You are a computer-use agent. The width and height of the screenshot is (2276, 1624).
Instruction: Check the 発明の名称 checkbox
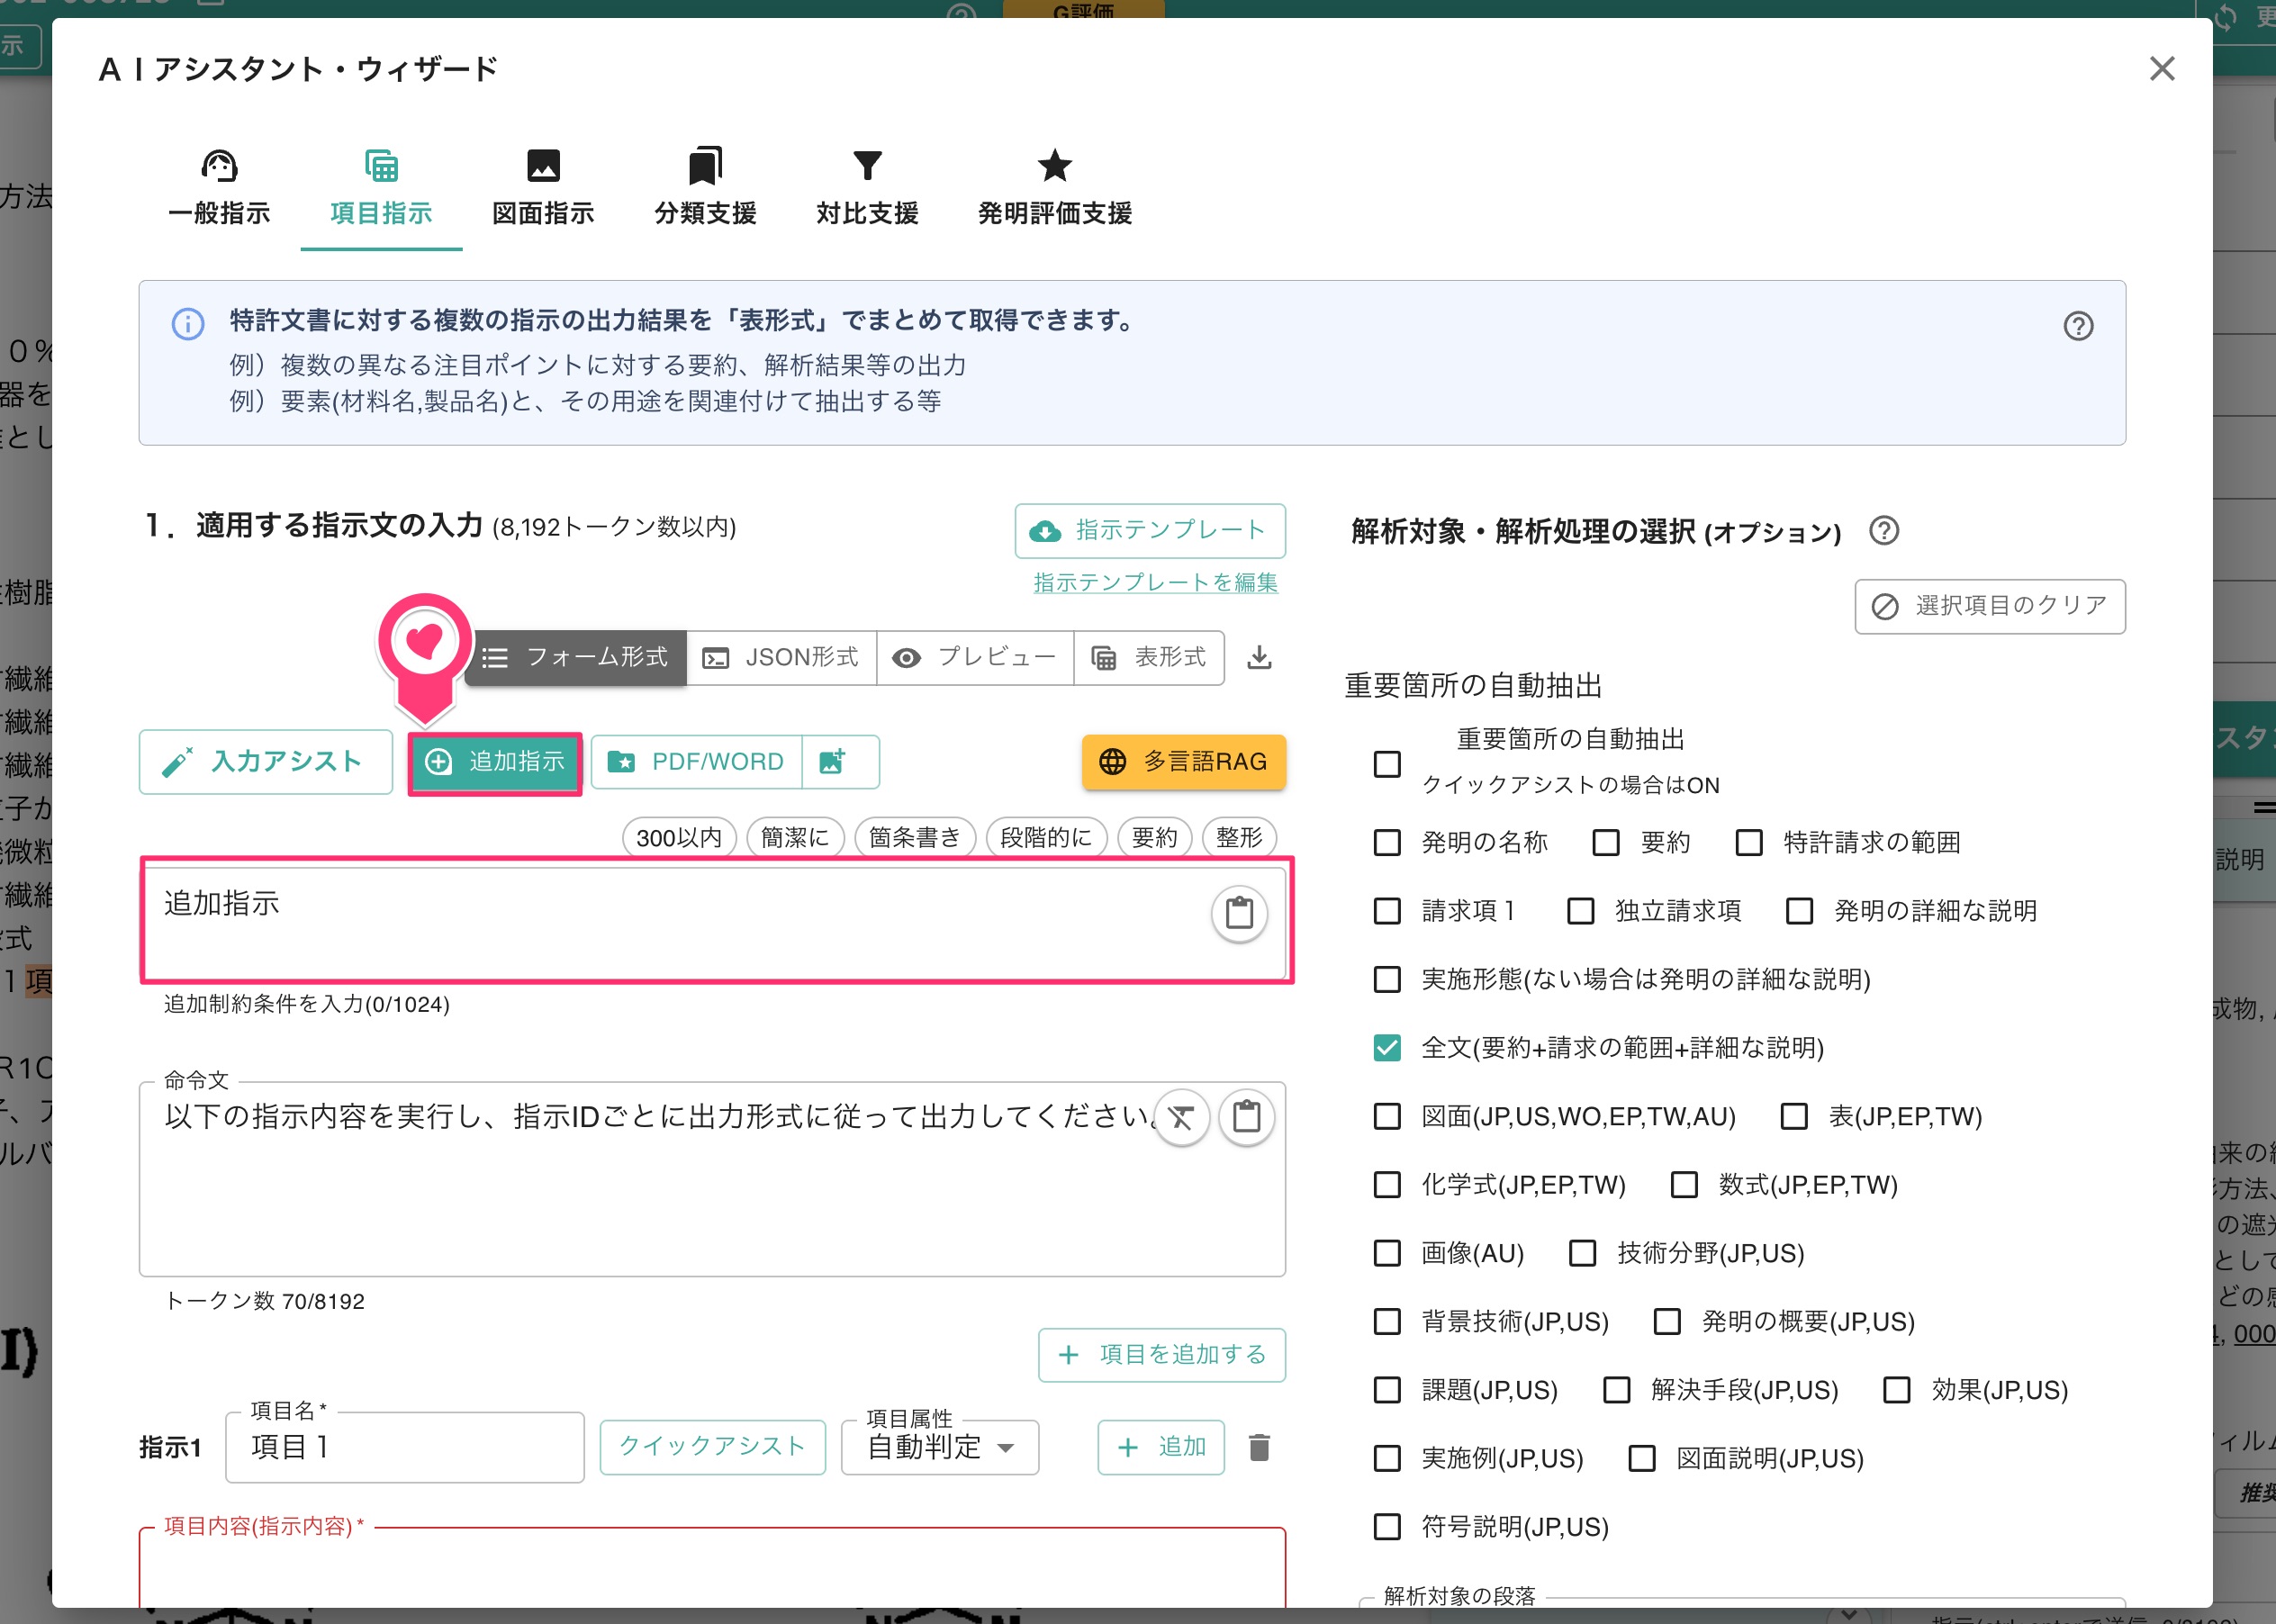(x=1387, y=842)
